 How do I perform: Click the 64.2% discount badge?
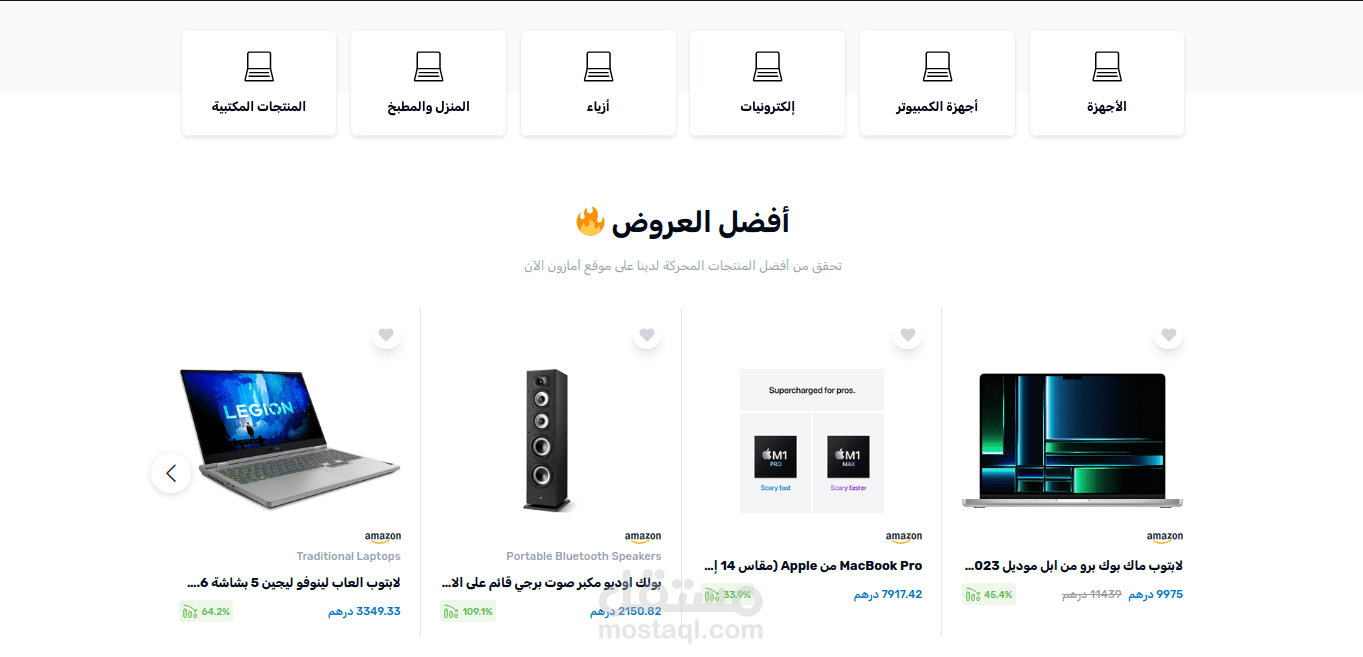(x=206, y=611)
